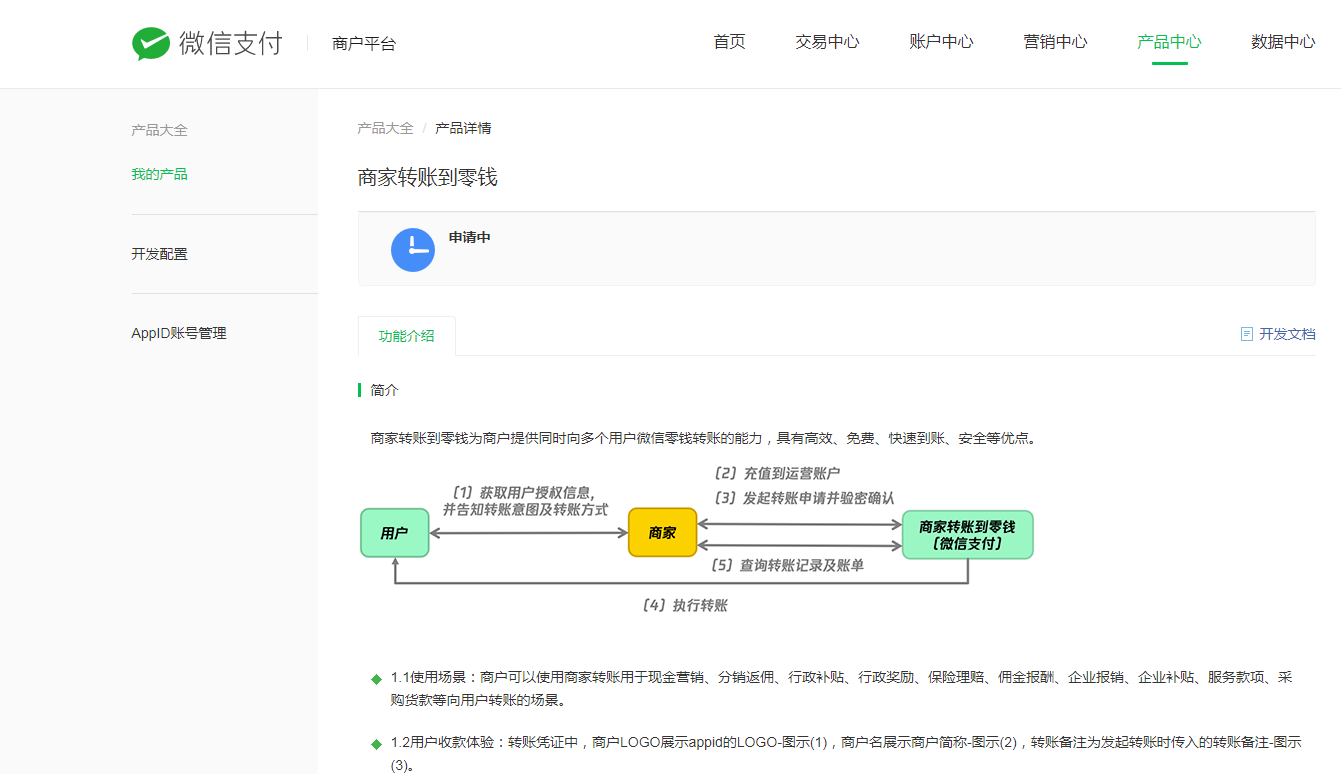Screen dimensions: 1341x774
Task: Switch to 营销中心 navigation item
Action: [x=1055, y=42]
